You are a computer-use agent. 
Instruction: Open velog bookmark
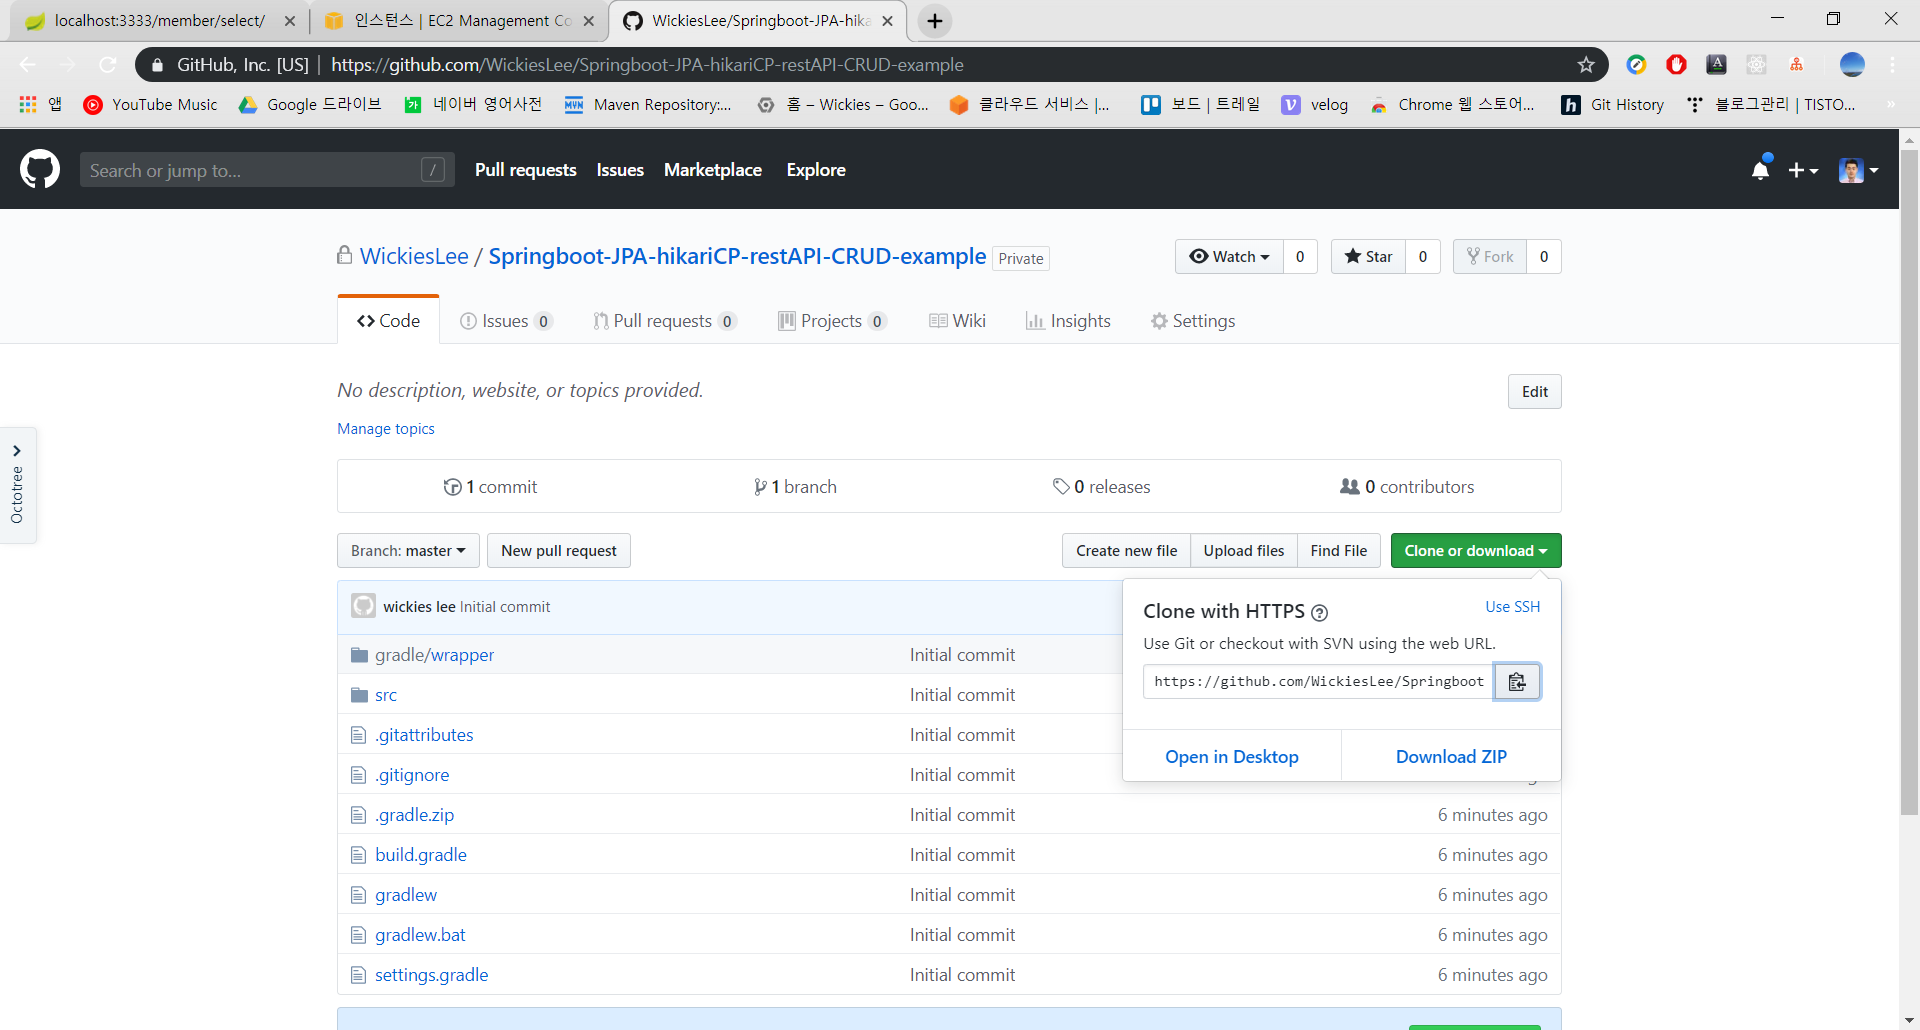(1315, 104)
